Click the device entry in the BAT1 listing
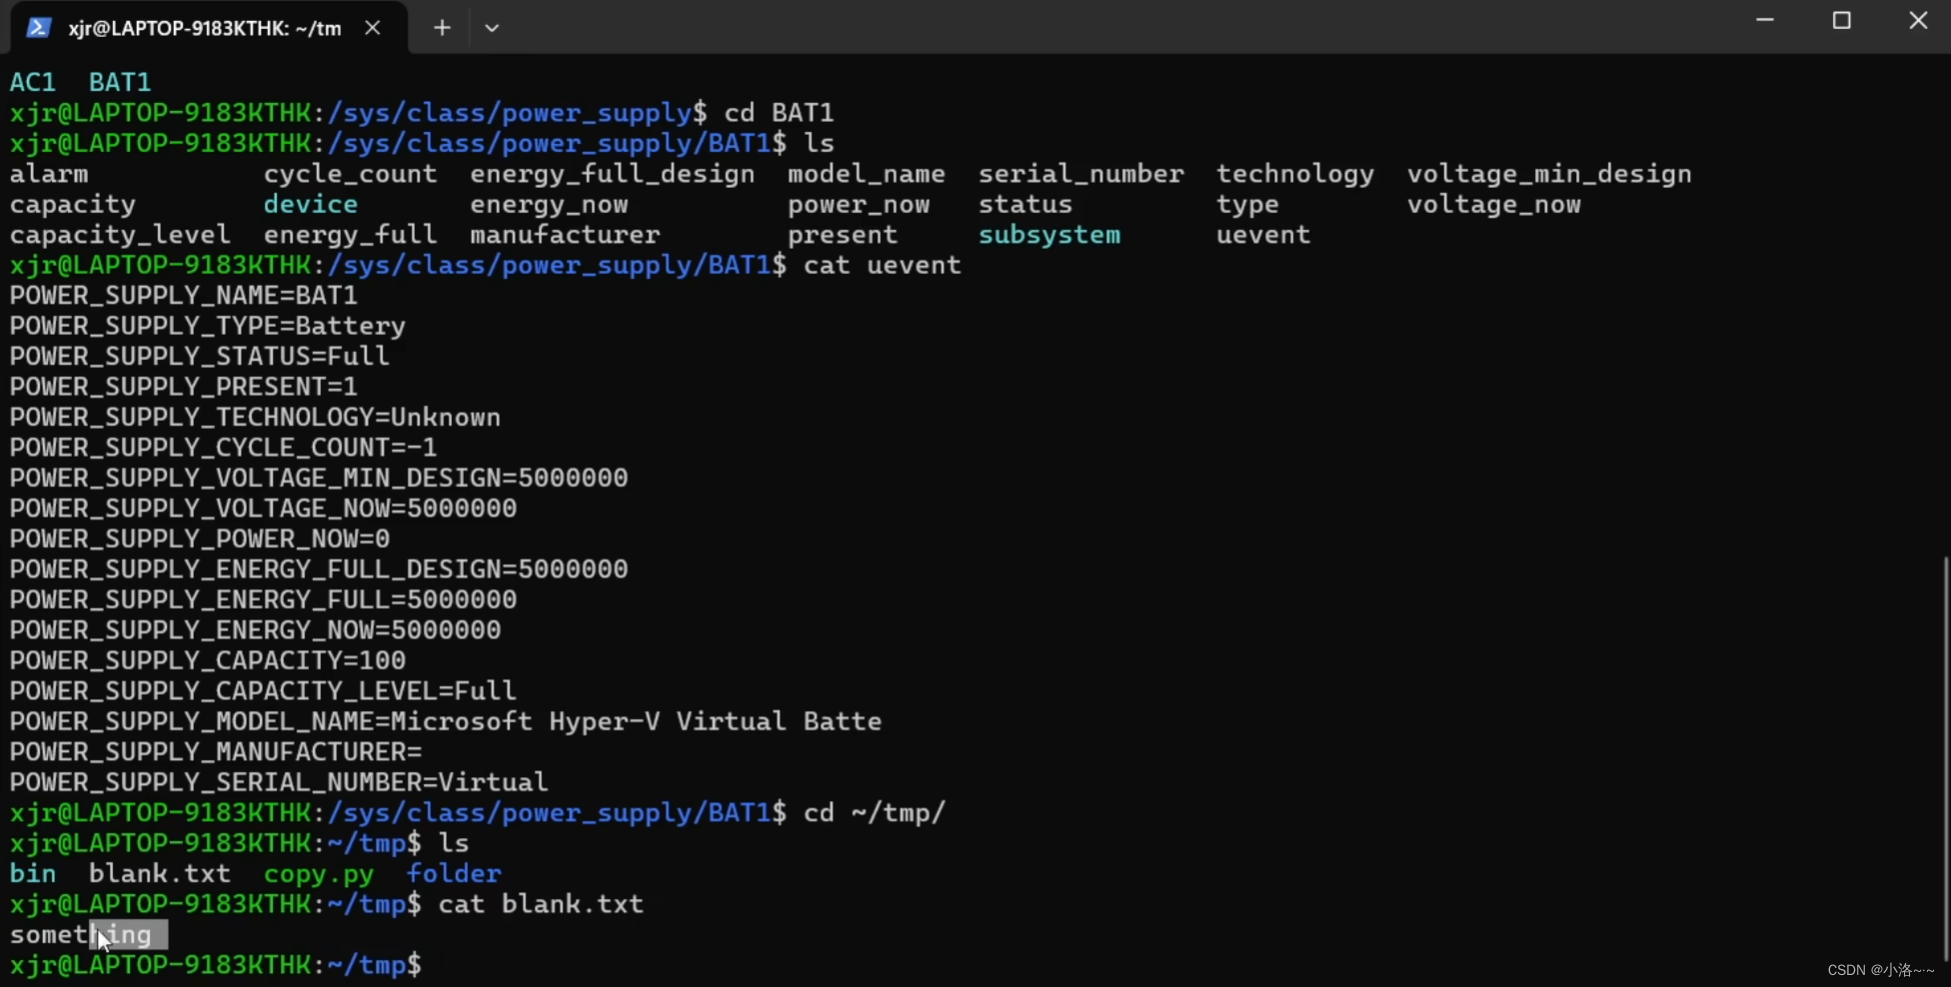Image resolution: width=1951 pixels, height=987 pixels. 310,204
